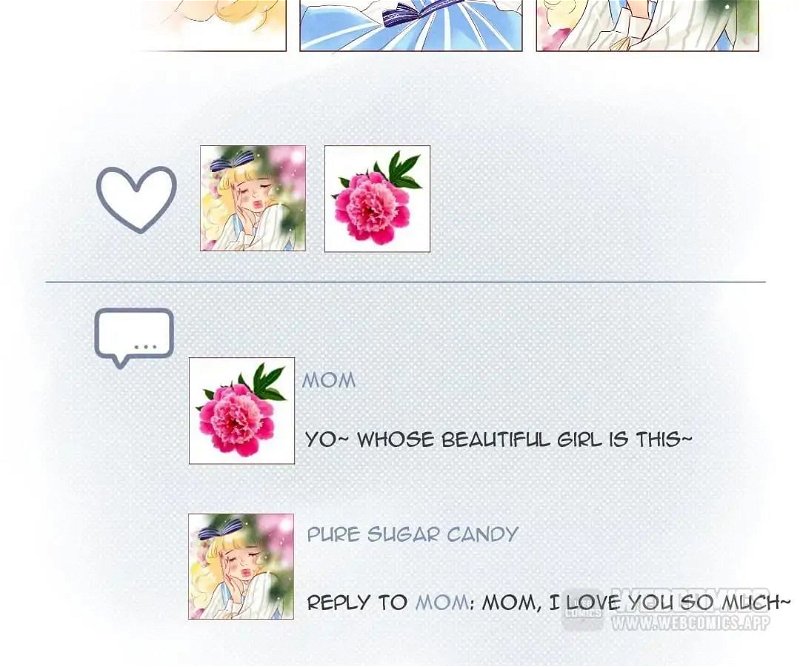Select the pink peony avatar in likes row

[x=377, y=199]
